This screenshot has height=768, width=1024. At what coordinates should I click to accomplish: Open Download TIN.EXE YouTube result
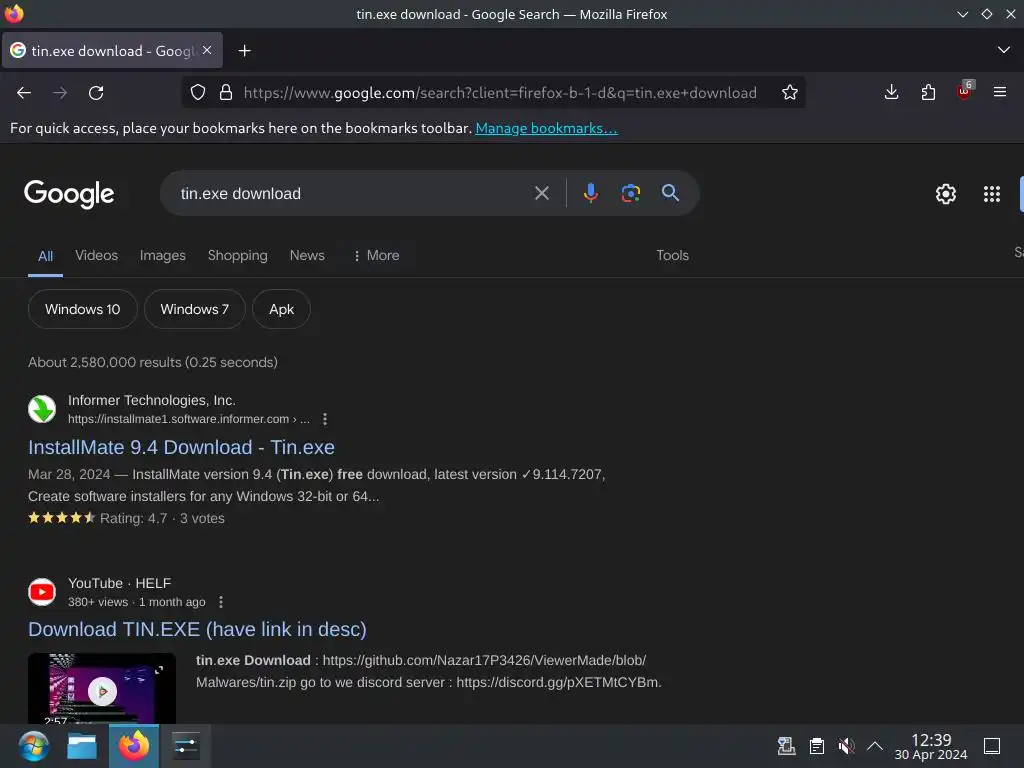pos(197,630)
